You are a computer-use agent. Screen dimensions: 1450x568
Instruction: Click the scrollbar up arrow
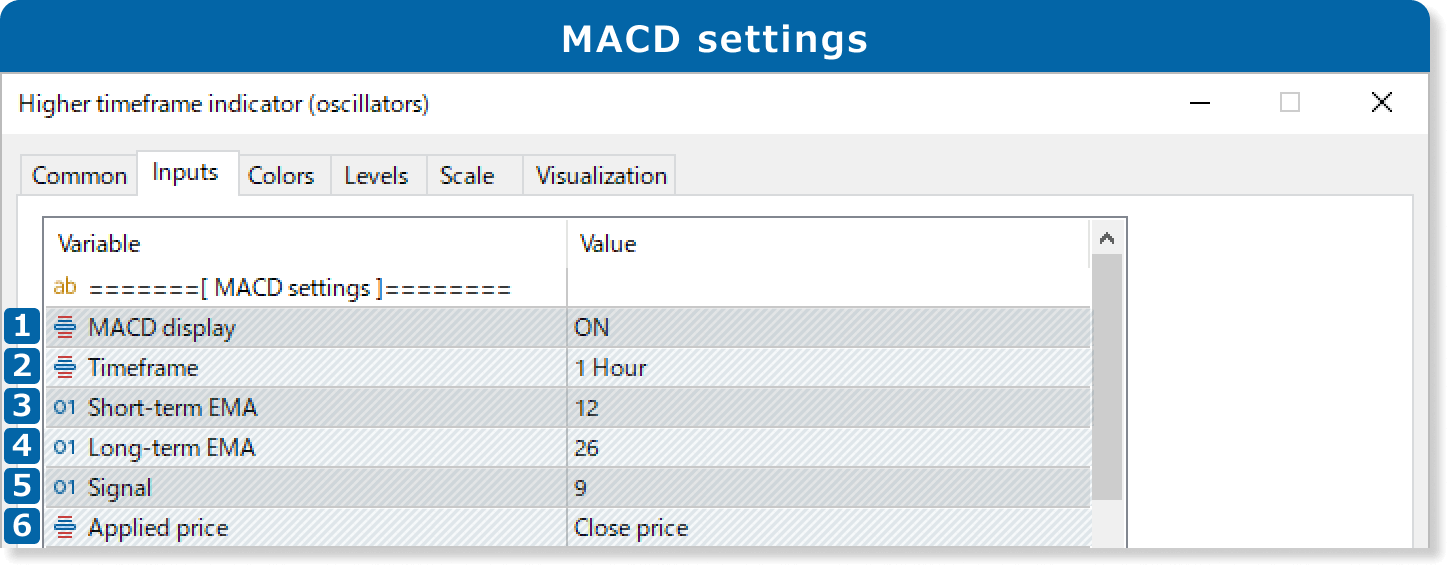pyautogui.click(x=1106, y=239)
